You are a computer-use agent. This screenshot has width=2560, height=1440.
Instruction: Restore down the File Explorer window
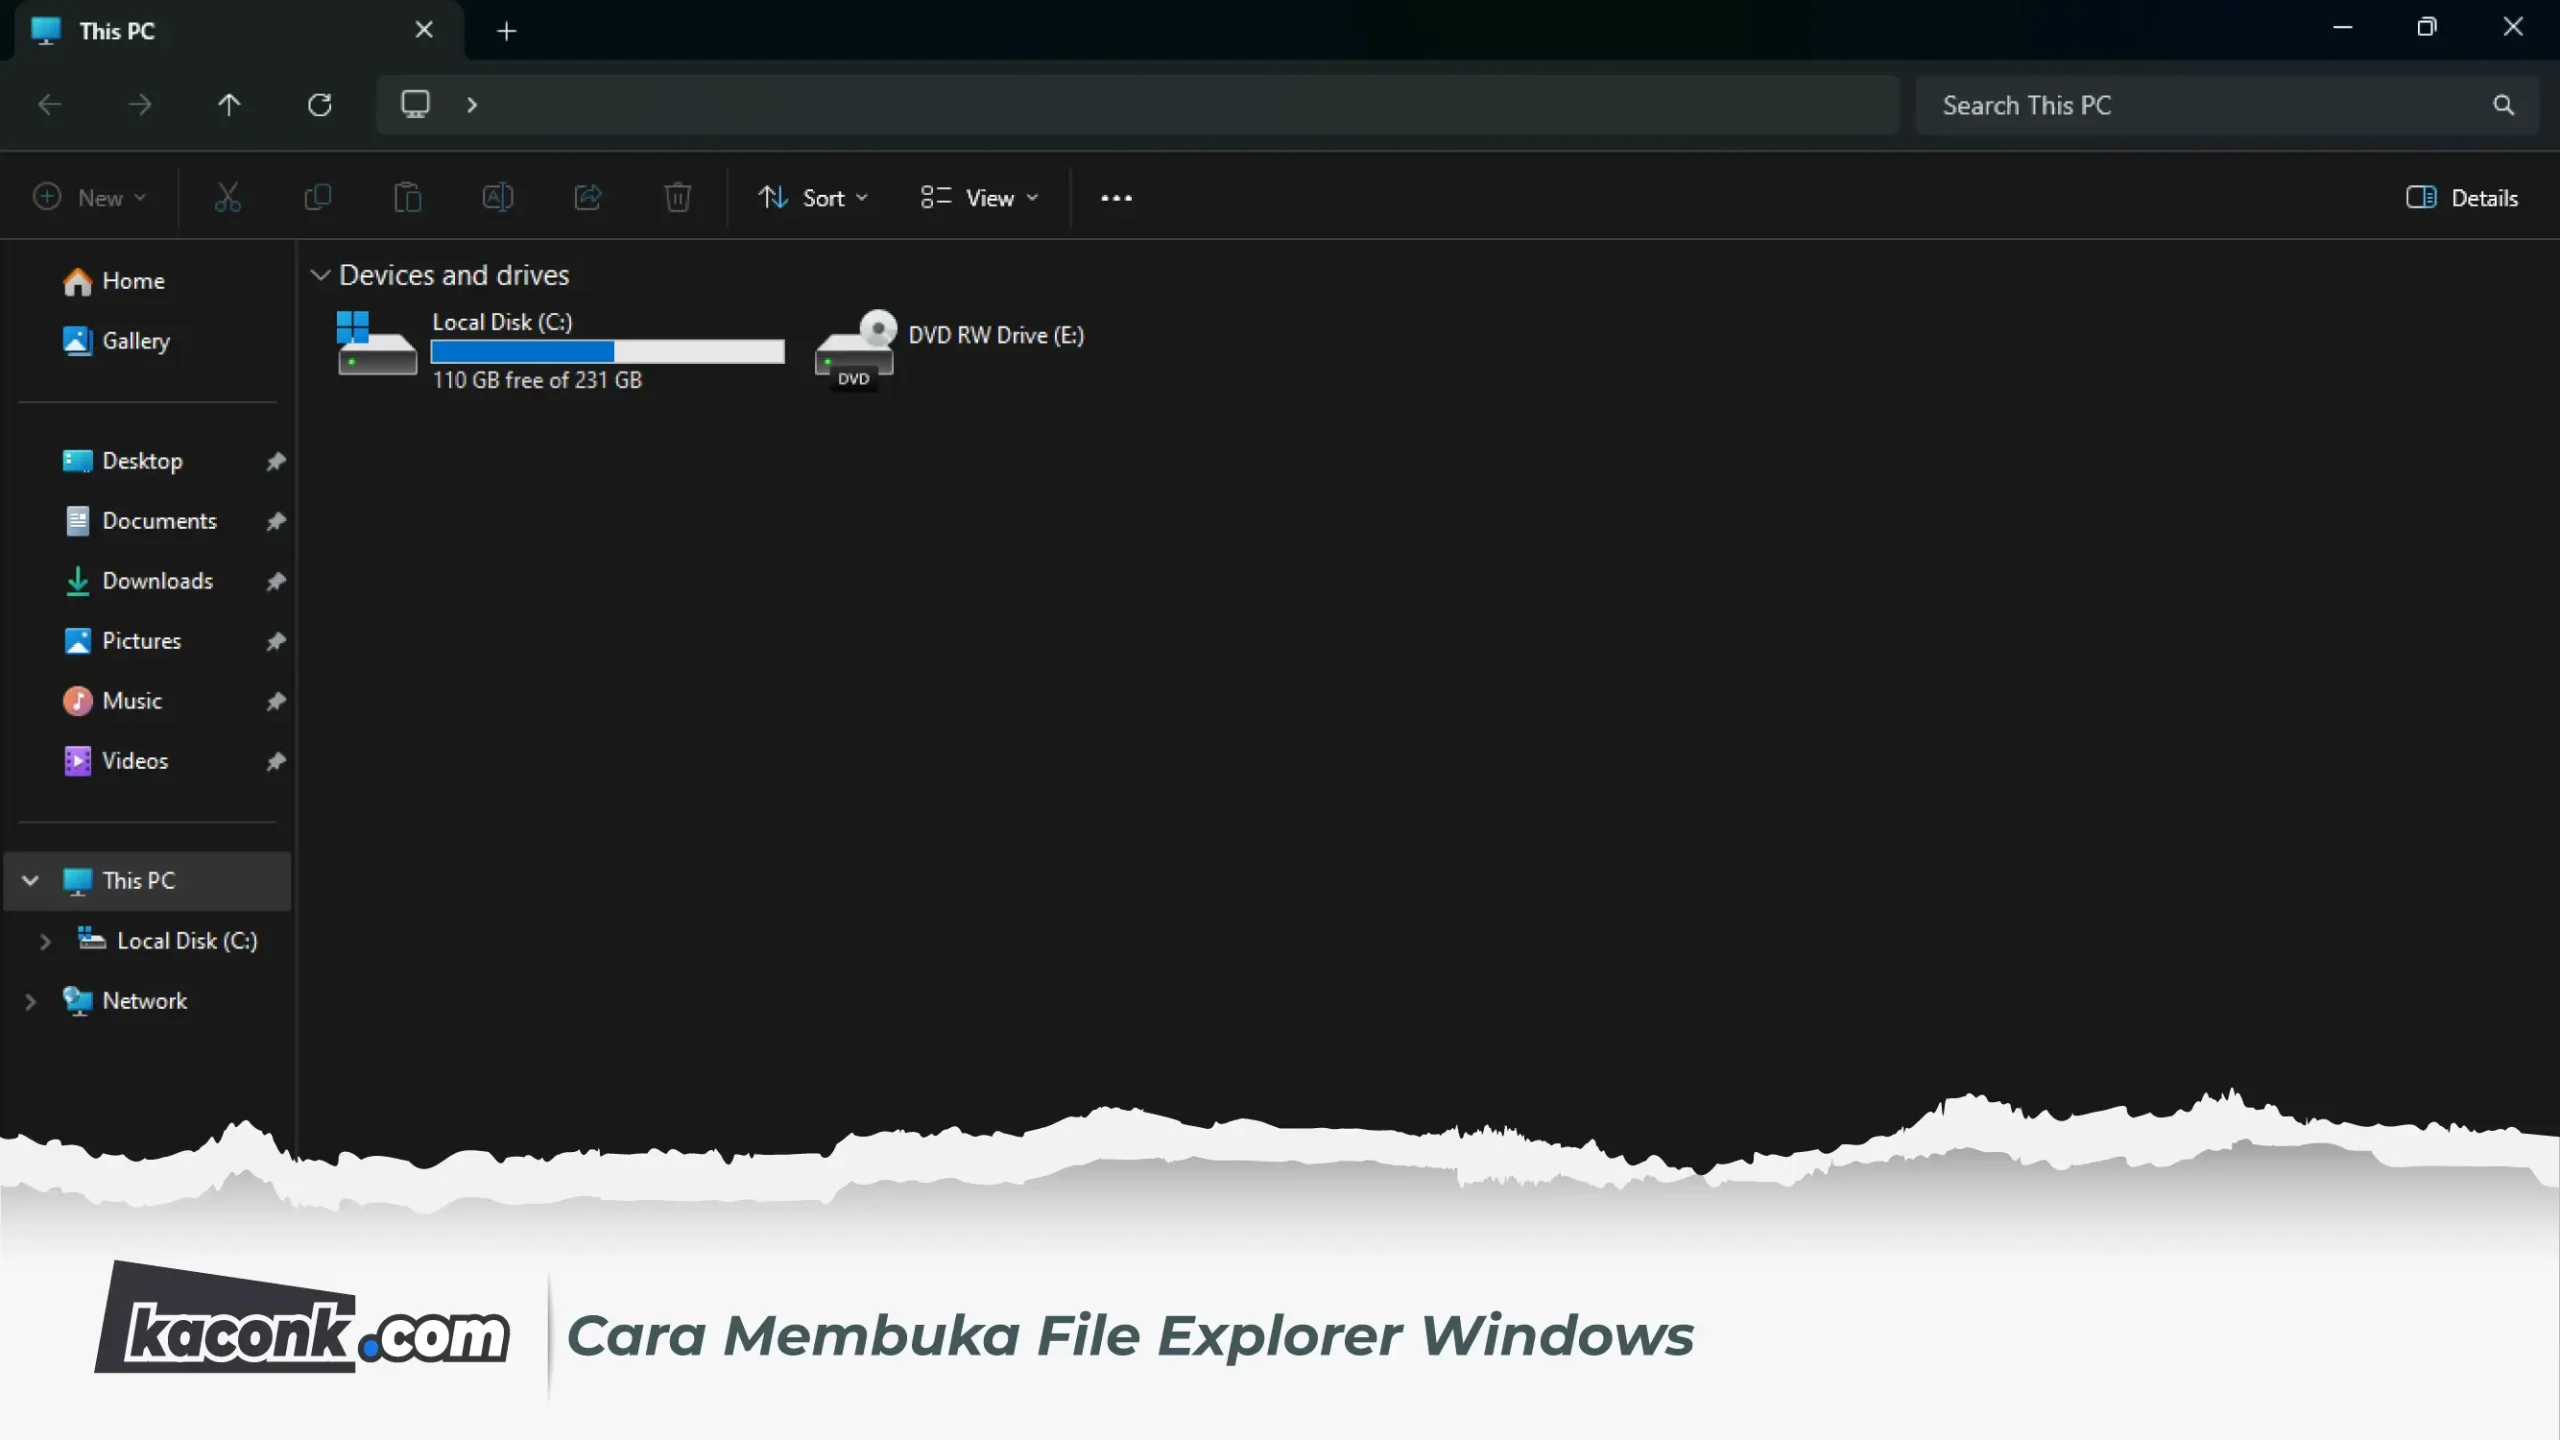pos(2427,28)
